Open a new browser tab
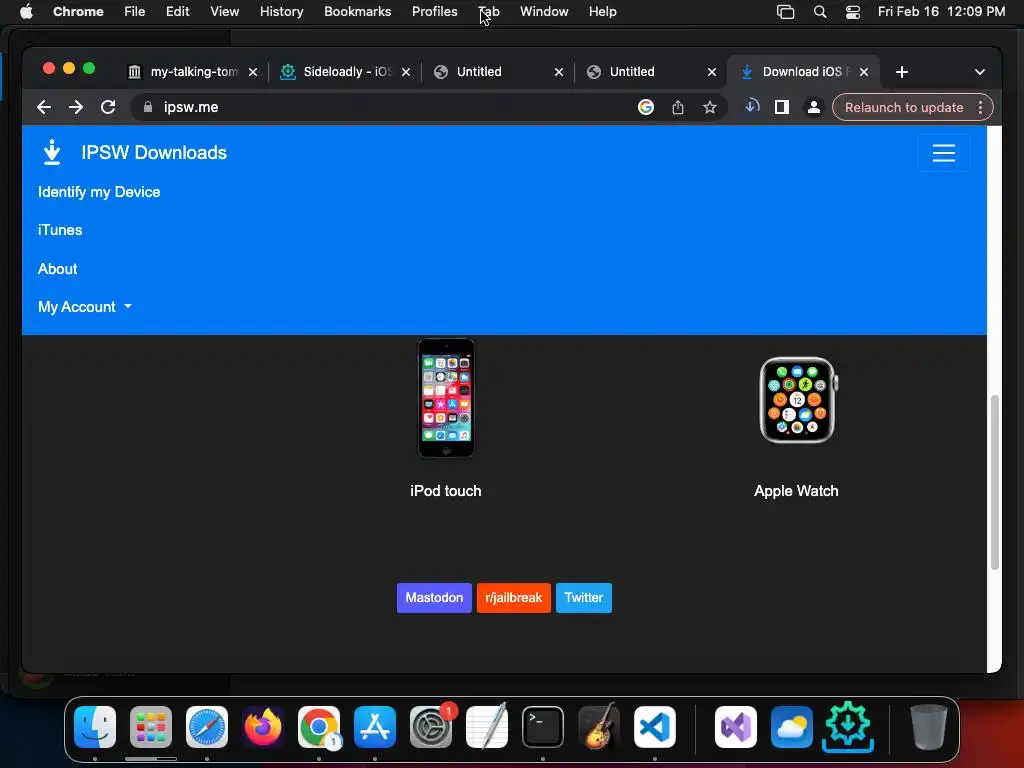Viewport: 1024px width, 768px height. [x=902, y=72]
